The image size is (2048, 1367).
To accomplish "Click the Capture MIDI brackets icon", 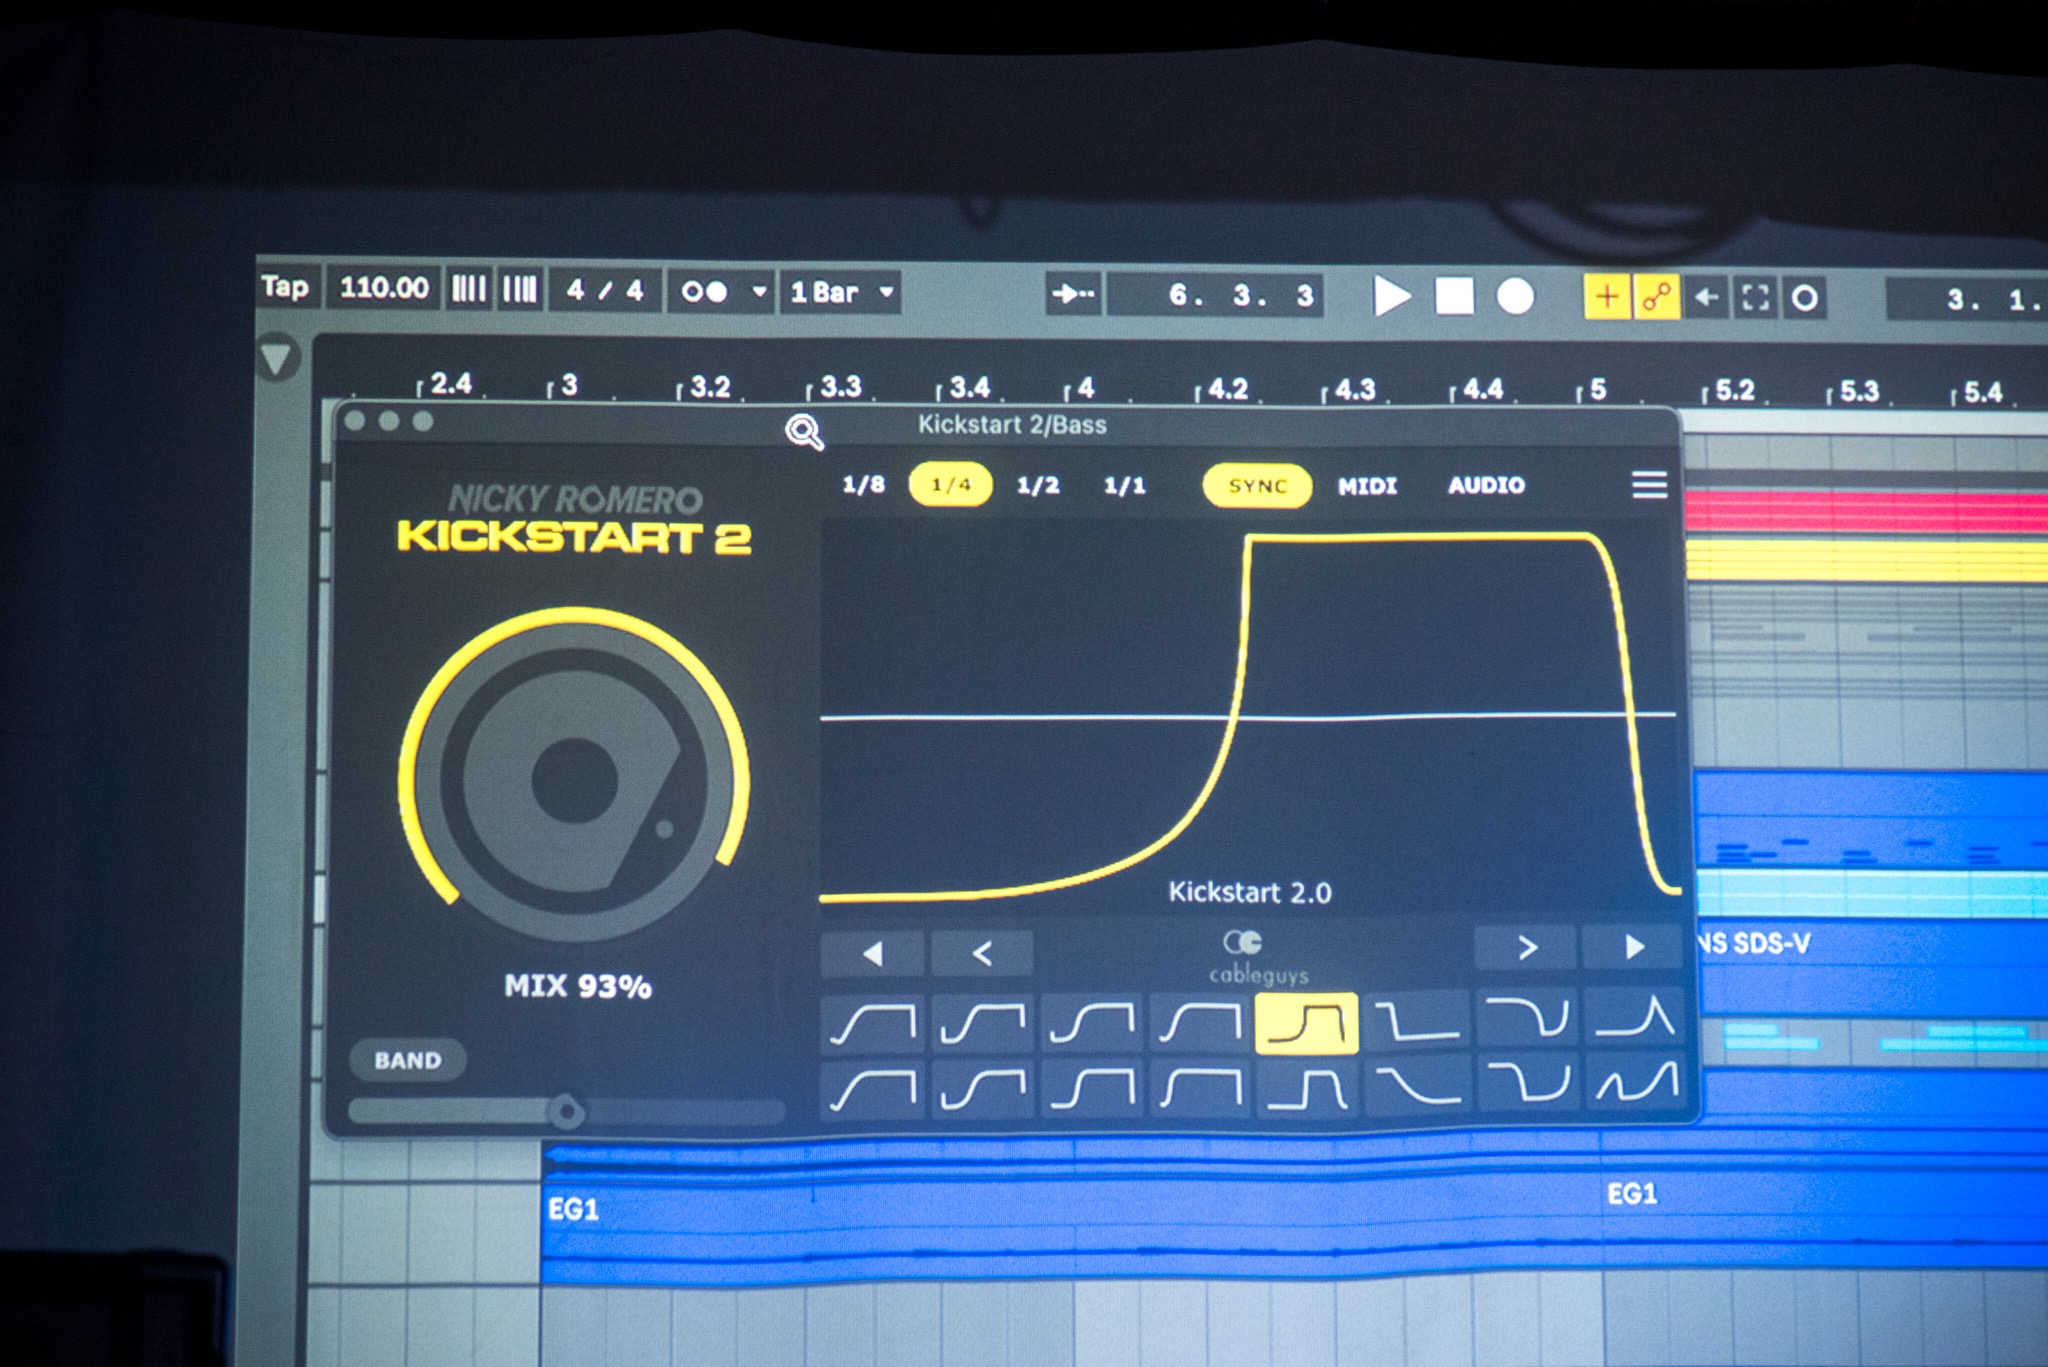I will pos(1755,298).
